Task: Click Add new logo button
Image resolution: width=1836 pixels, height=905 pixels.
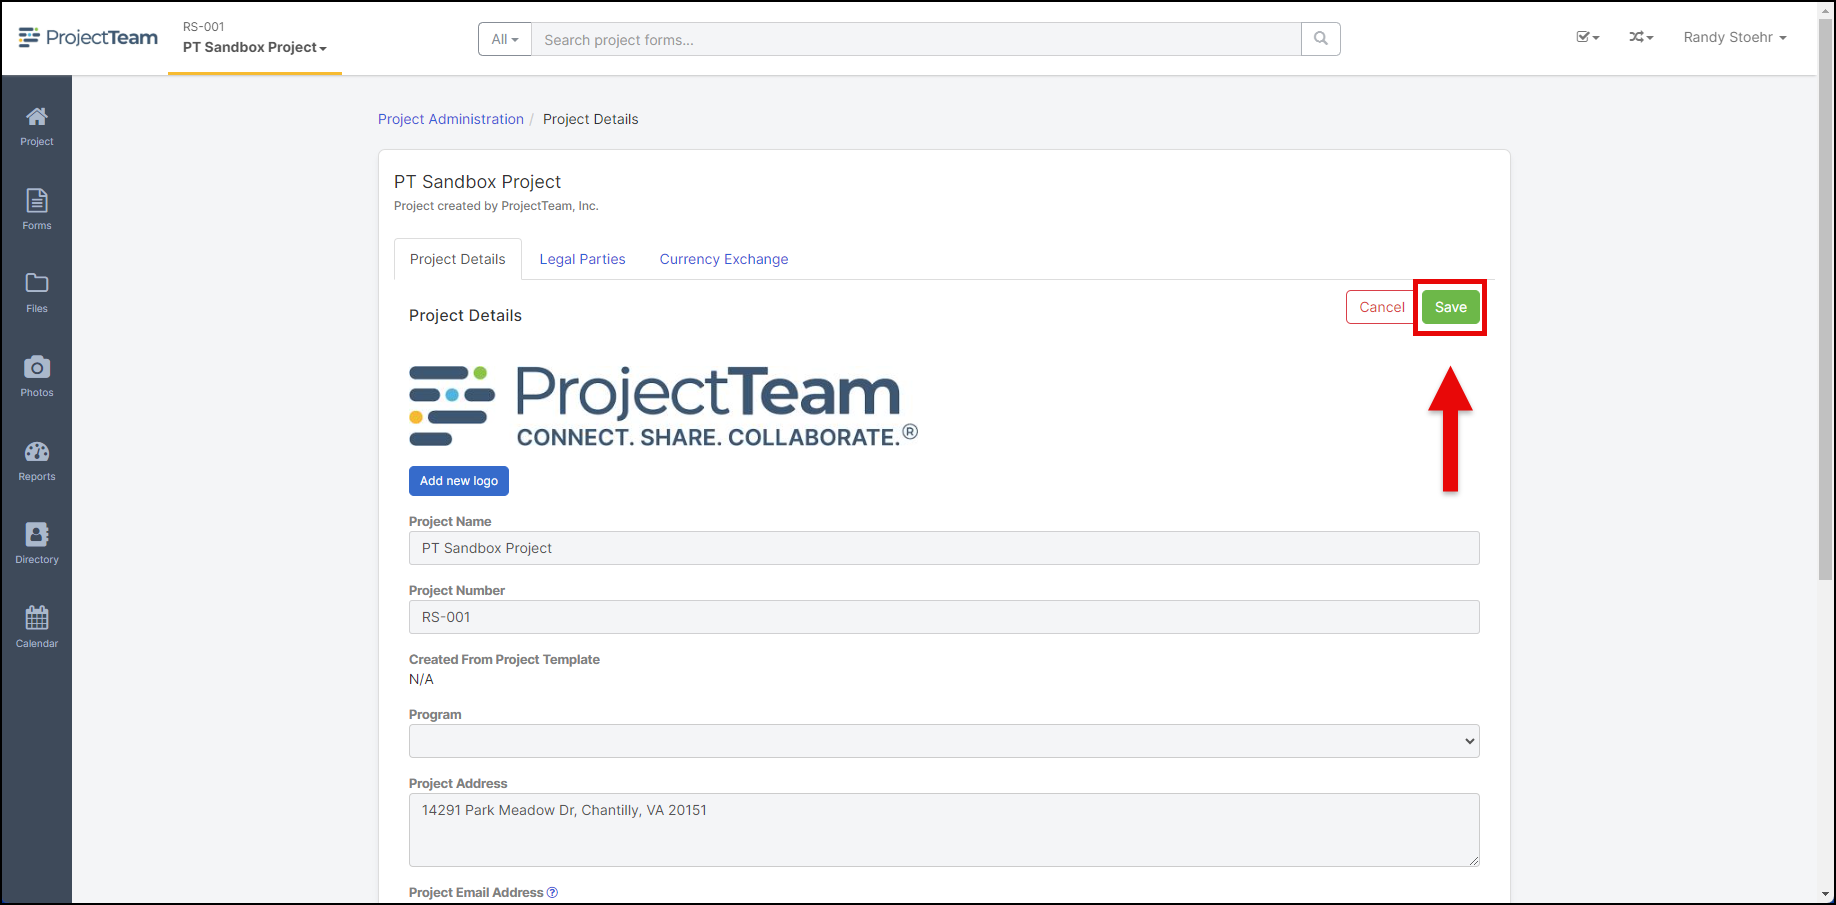Action: [459, 481]
